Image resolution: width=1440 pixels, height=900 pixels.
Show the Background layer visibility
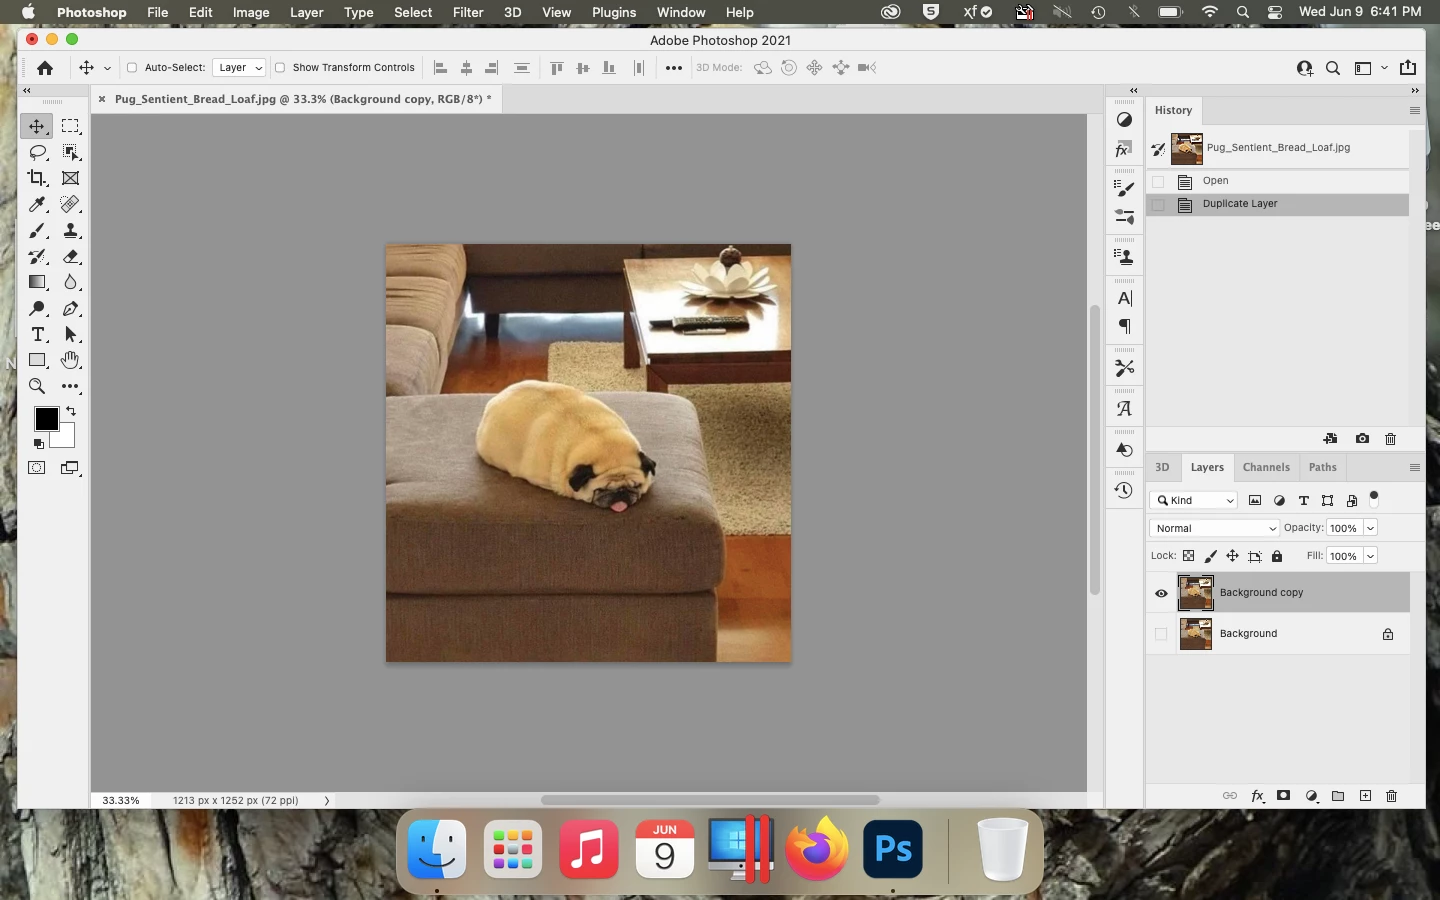pyautogui.click(x=1161, y=634)
